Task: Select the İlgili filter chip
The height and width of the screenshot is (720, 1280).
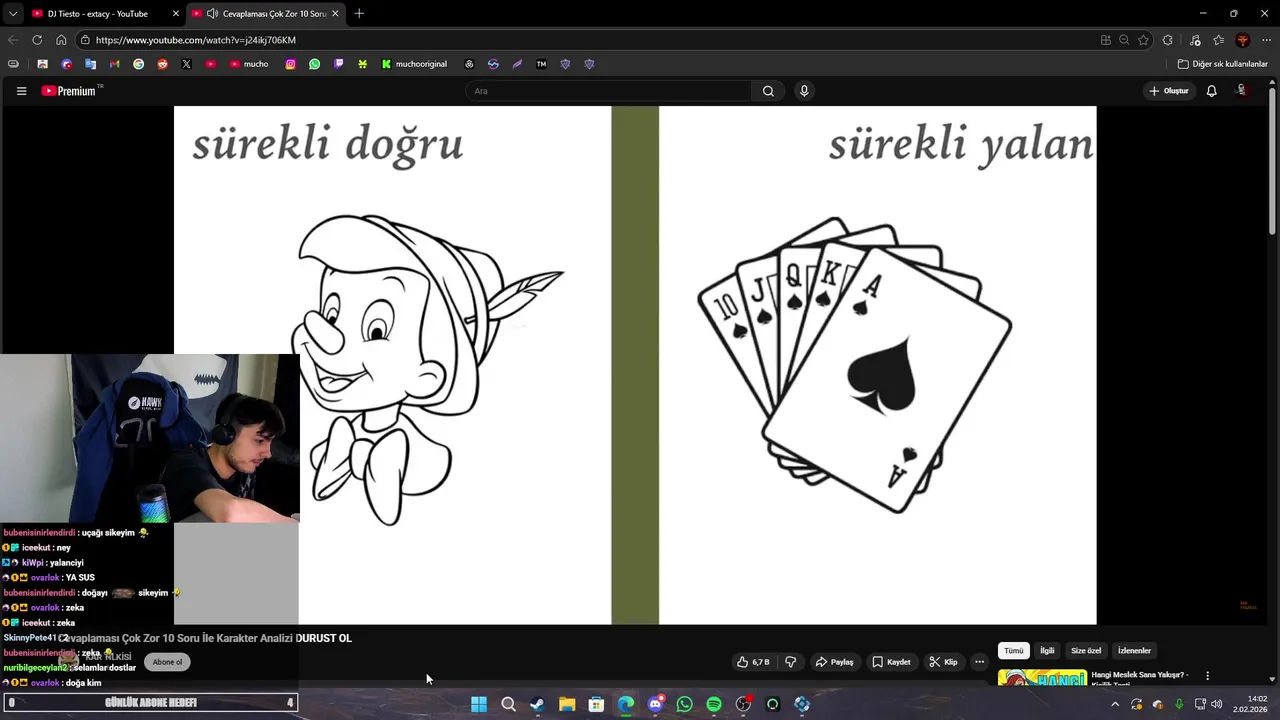Action: pos(1047,651)
